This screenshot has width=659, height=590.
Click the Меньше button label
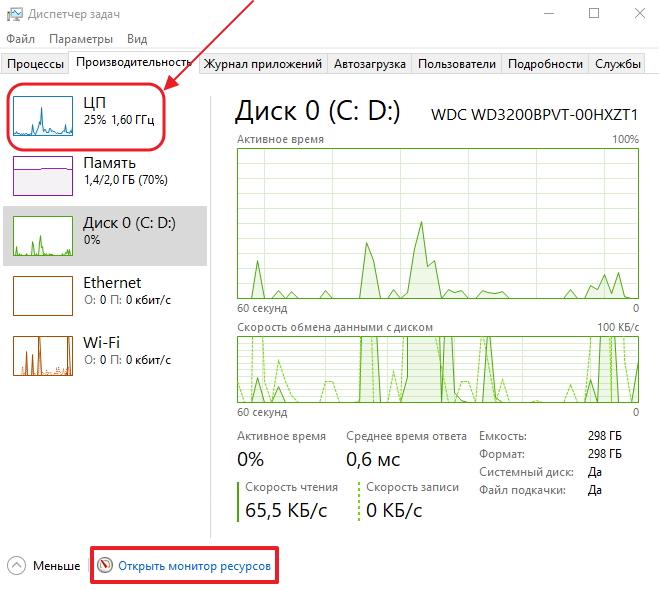[x=56, y=566]
